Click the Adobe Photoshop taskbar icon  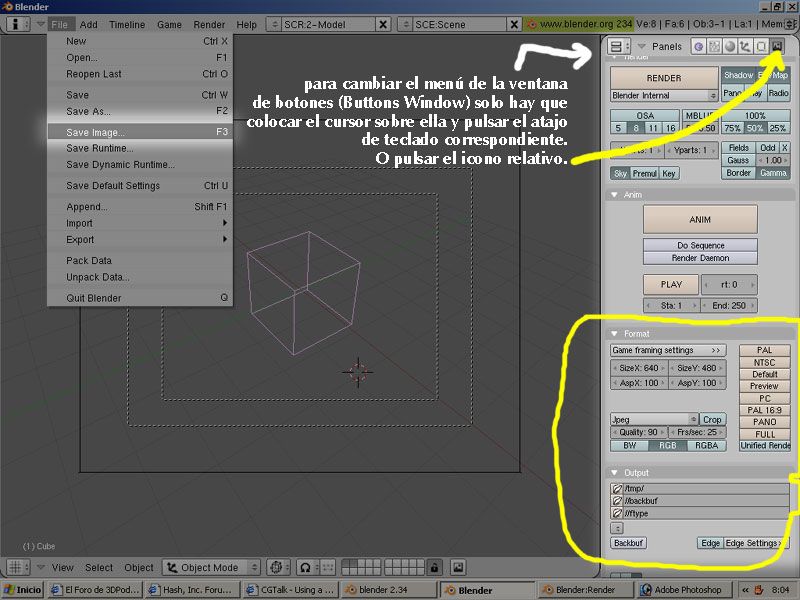646,589
